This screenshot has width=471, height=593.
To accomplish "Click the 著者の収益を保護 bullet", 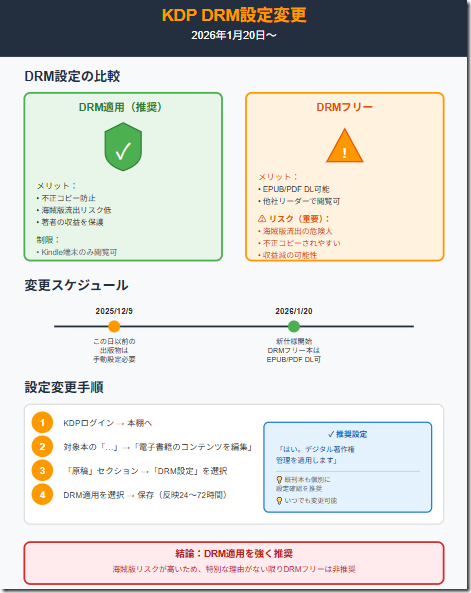I will click(70, 222).
